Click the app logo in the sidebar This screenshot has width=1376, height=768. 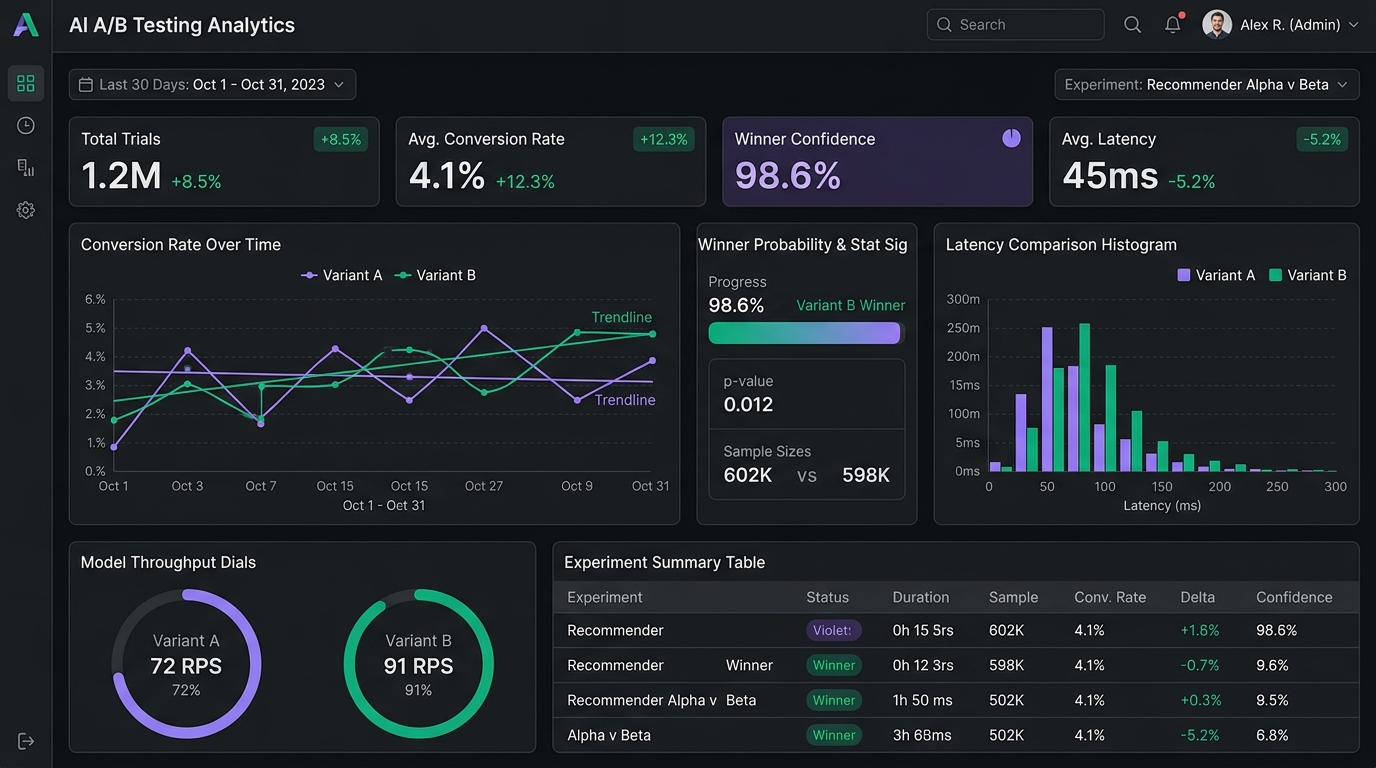click(26, 25)
